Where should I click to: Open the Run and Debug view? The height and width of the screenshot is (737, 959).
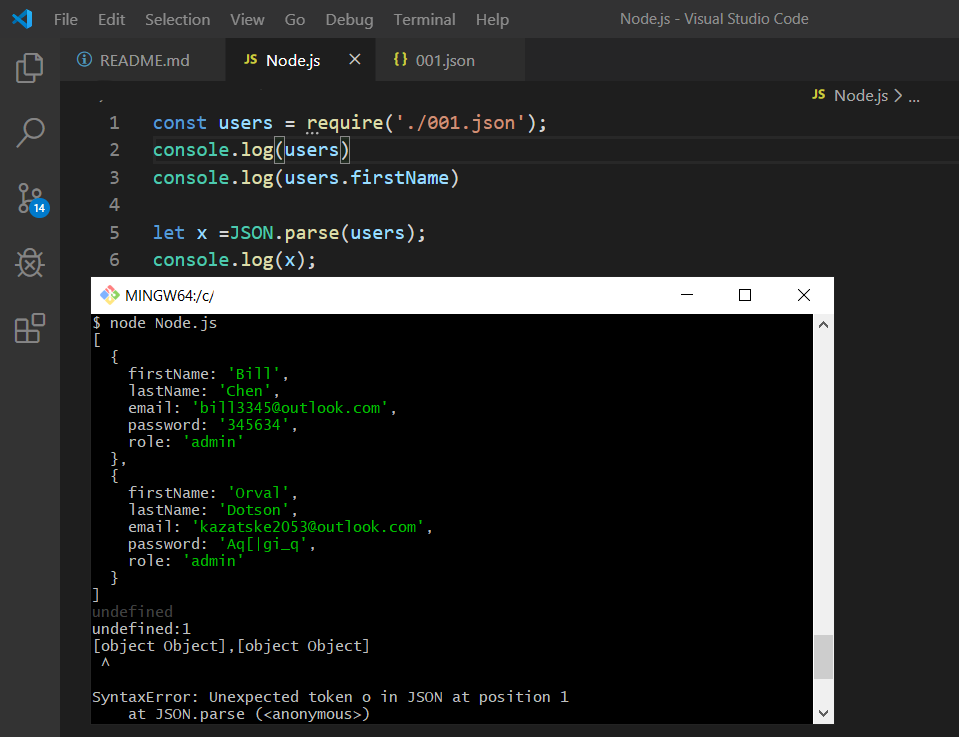click(29, 263)
